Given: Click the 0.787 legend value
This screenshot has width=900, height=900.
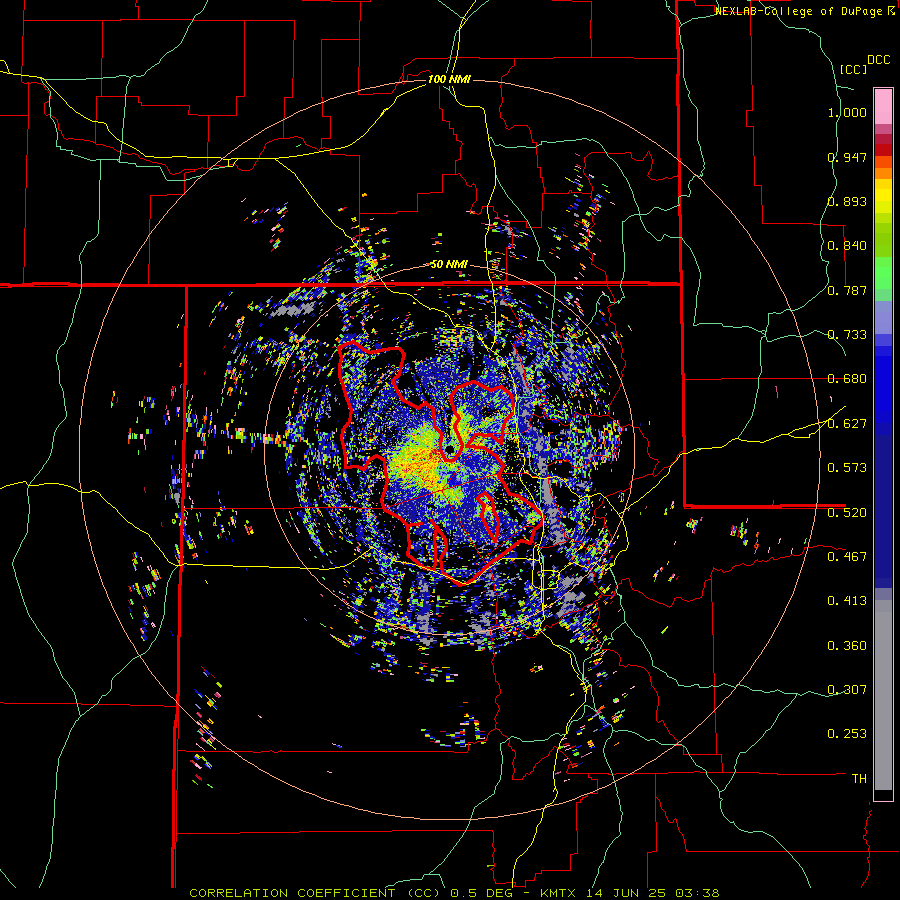Looking at the screenshot, I should tap(847, 290).
